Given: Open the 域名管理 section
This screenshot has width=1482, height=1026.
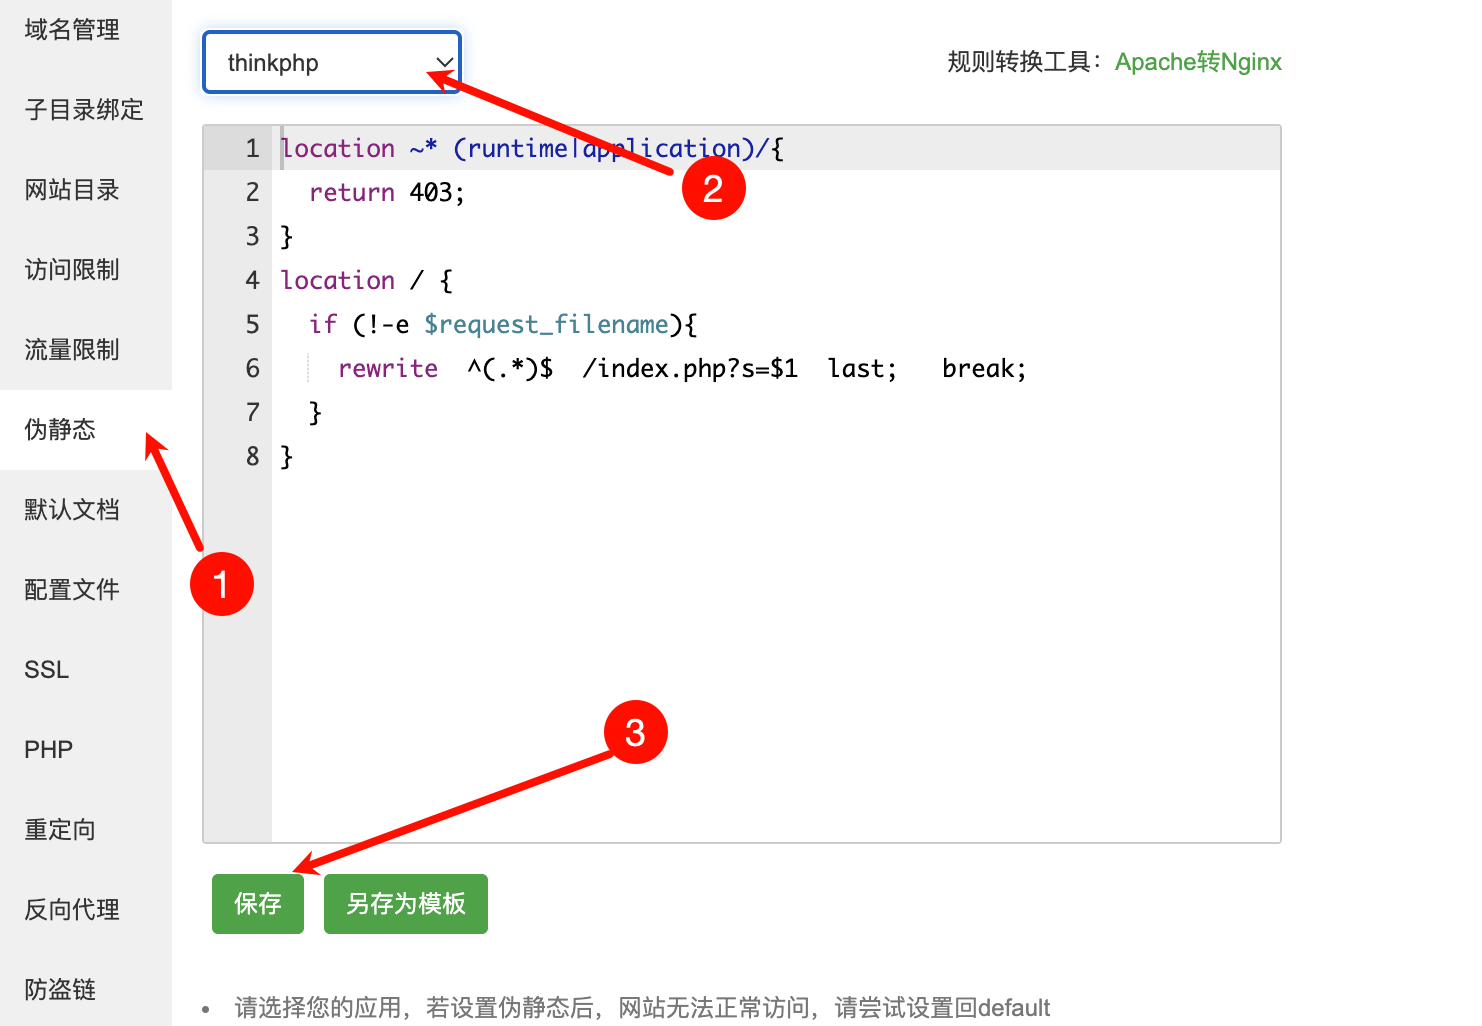Looking at the screenshot, I should click(x=71, y=29).
